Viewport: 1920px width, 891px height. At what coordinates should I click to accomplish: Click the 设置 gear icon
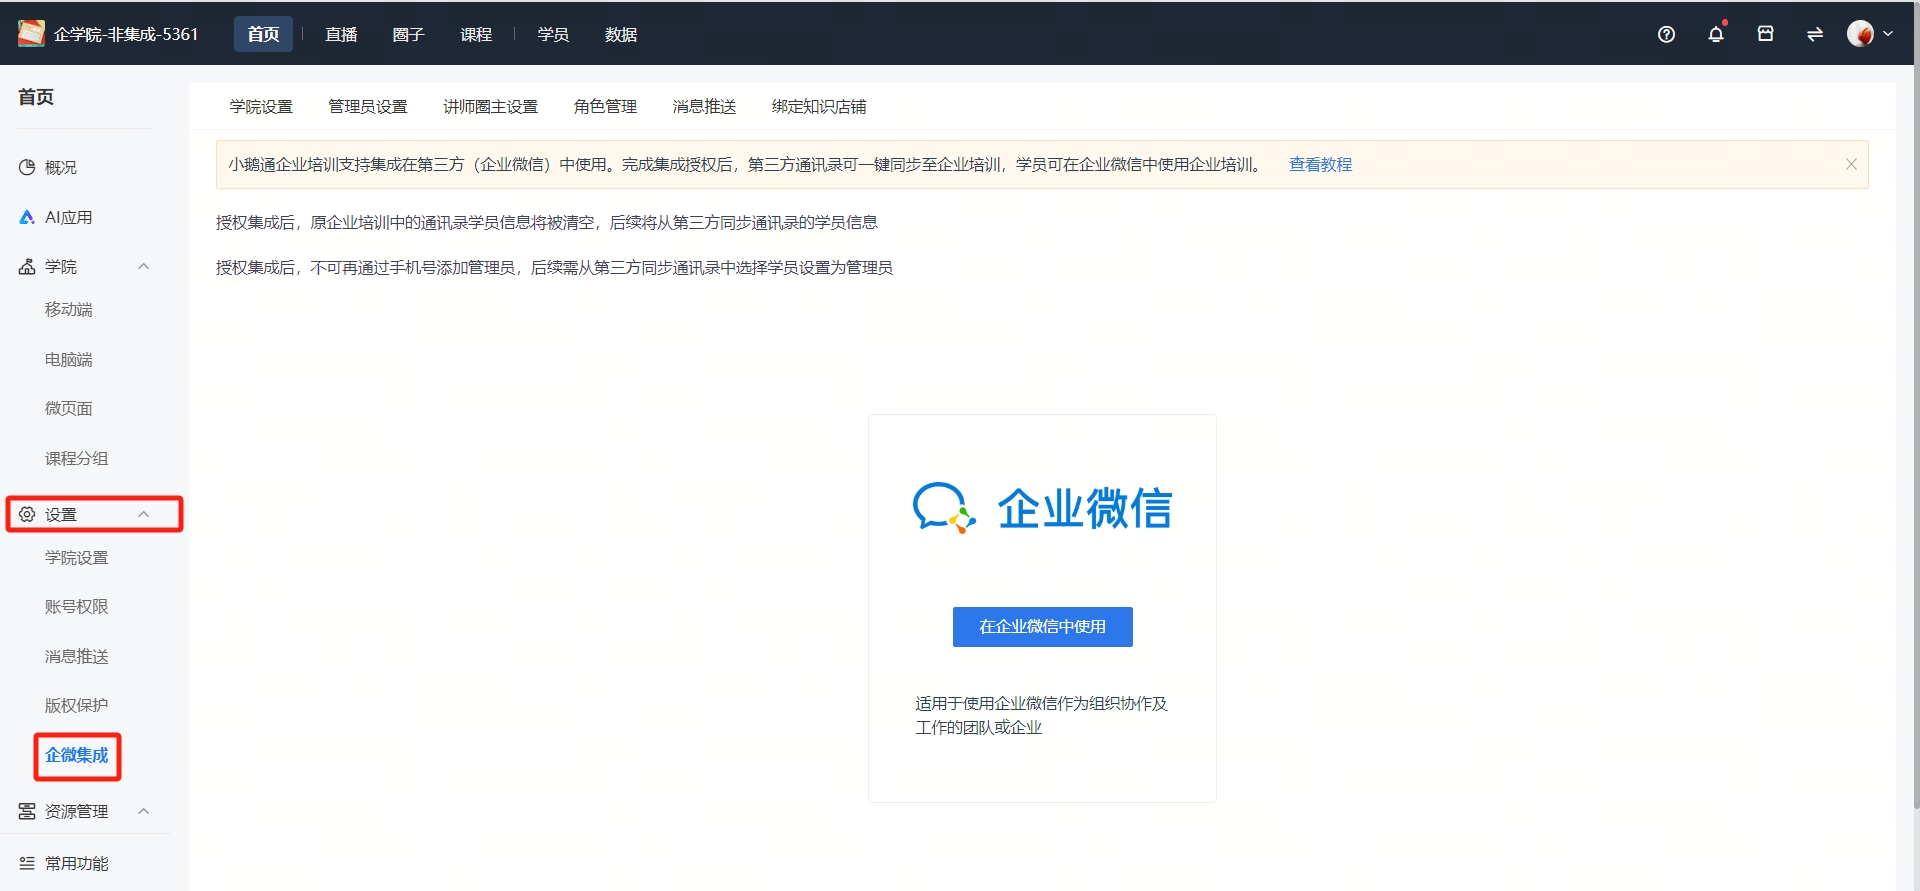pyautogui.click(x=27, y=514)
